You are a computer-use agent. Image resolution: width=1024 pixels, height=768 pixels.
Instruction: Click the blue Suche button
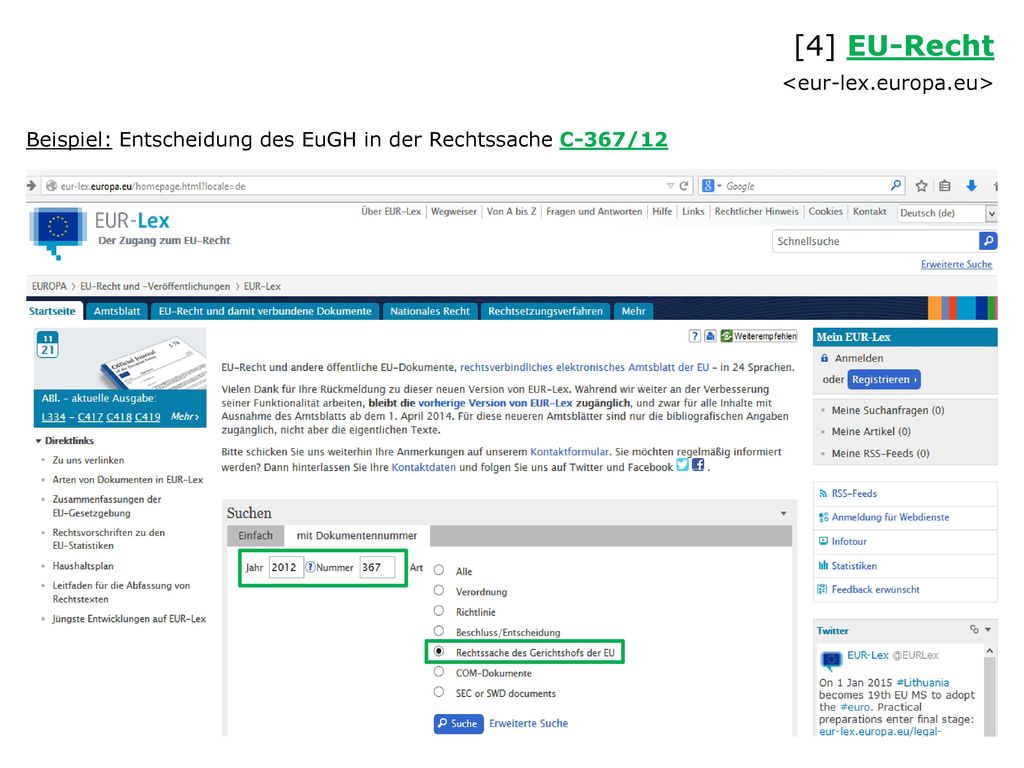point(458,724)
